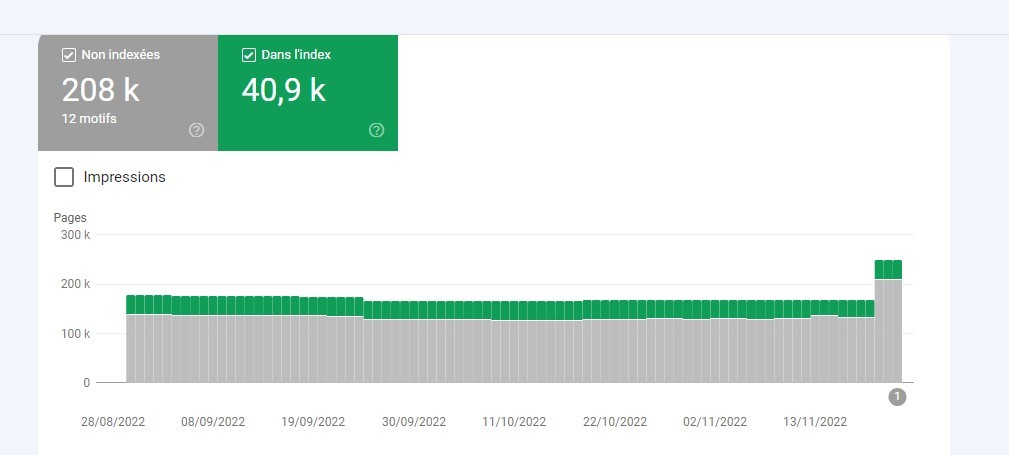Image resolution: width=1009 pixels, height=455 pixels.
Task: Click the annotation marker numbered 1 under chart
Action: pos(897,397)
